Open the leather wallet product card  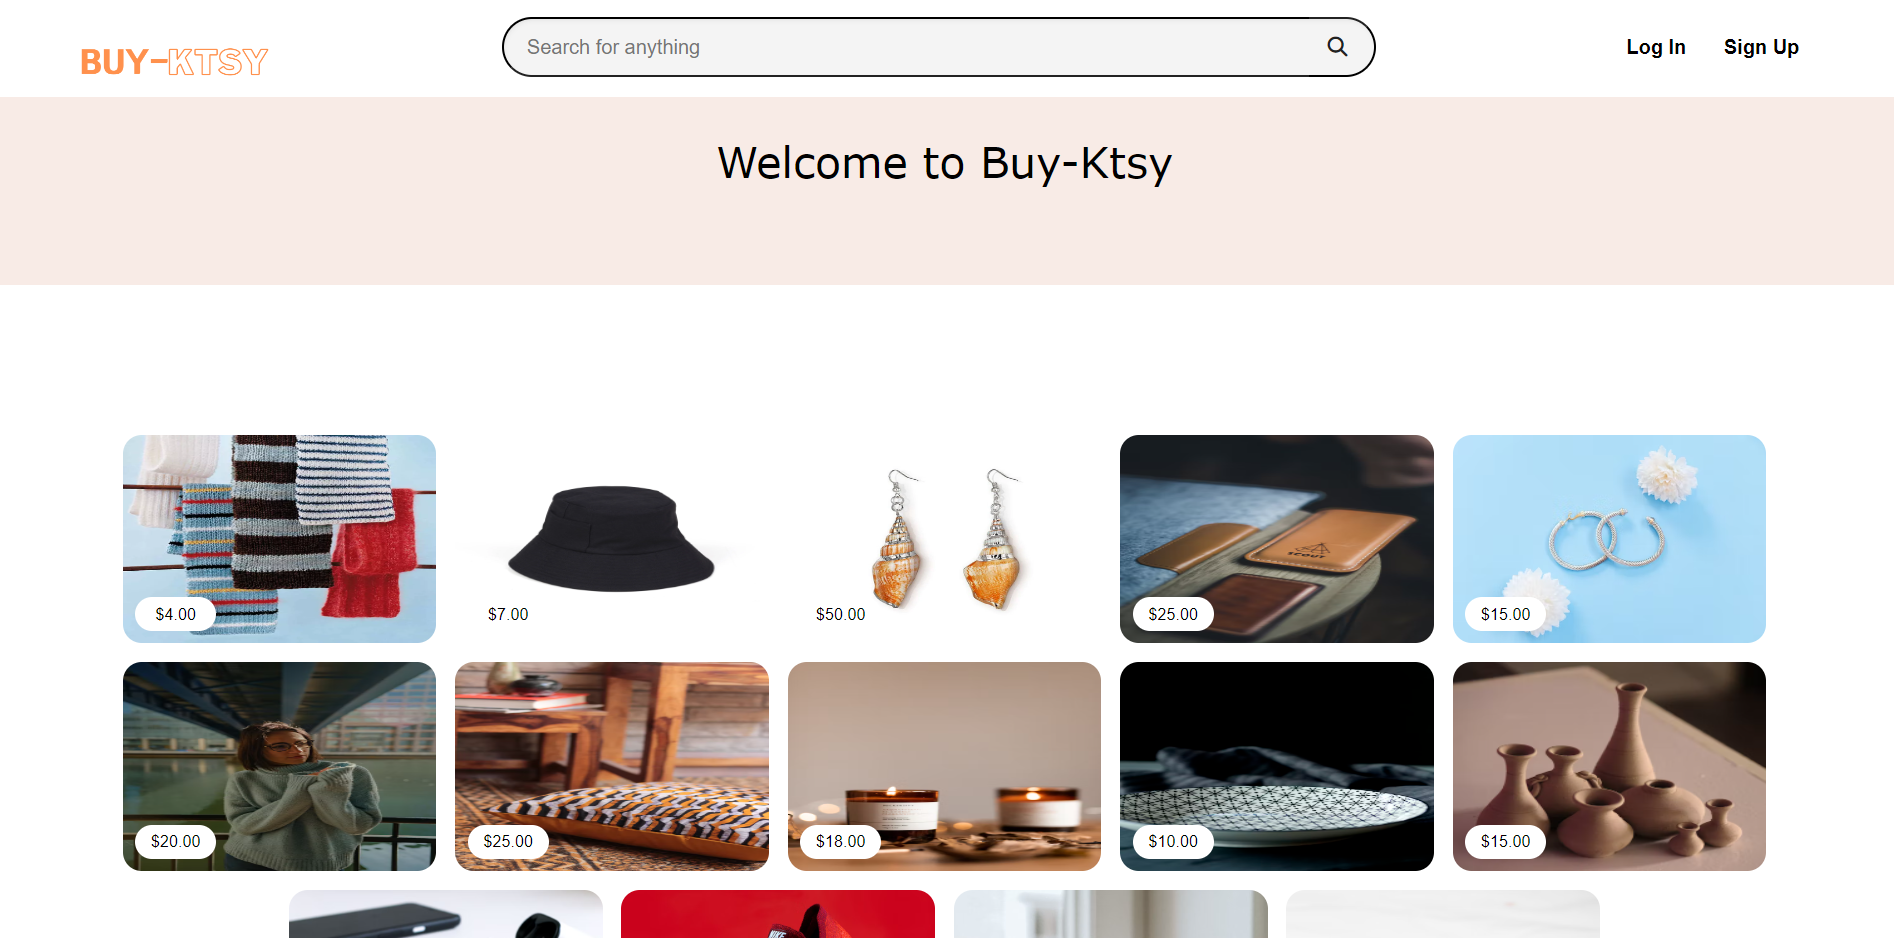(x=1277, y=539)
